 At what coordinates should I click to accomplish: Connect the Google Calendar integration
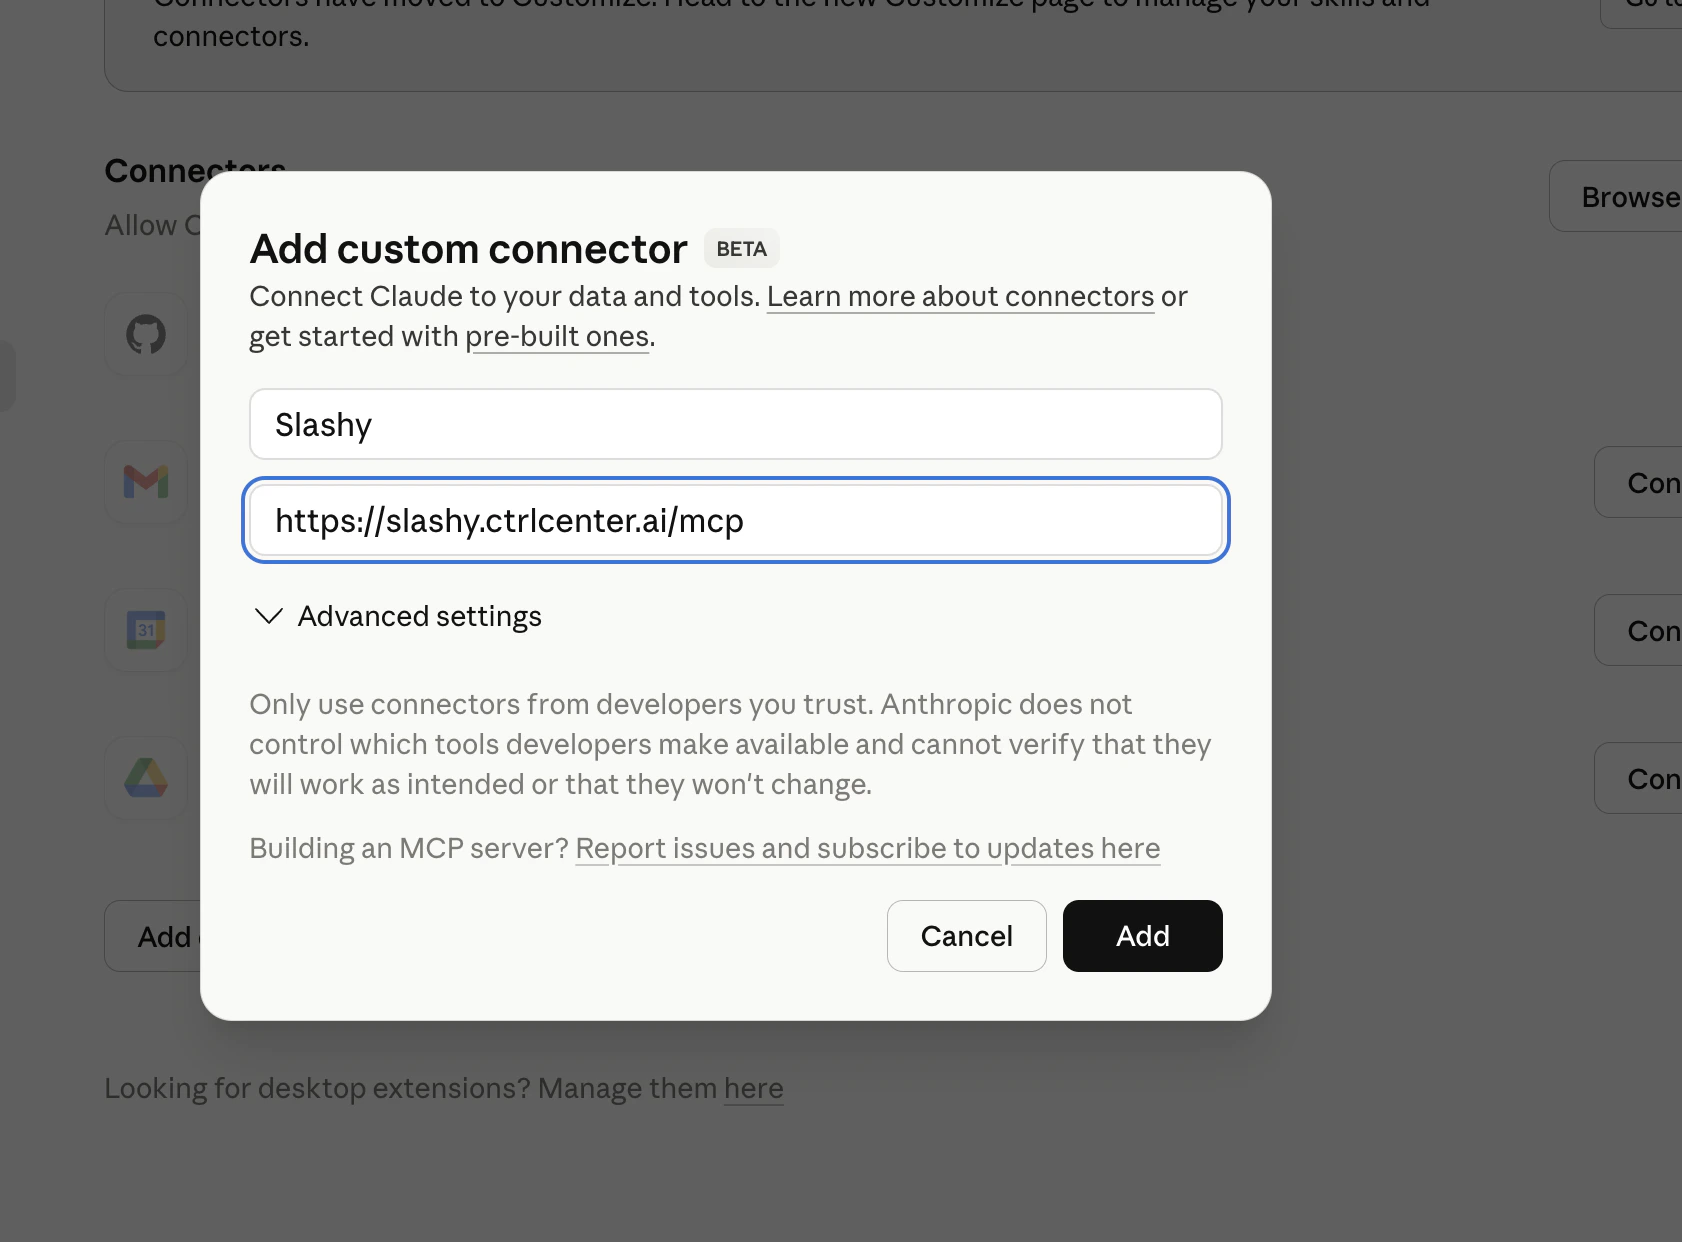pyautogui.click(x=1650, y=630)
